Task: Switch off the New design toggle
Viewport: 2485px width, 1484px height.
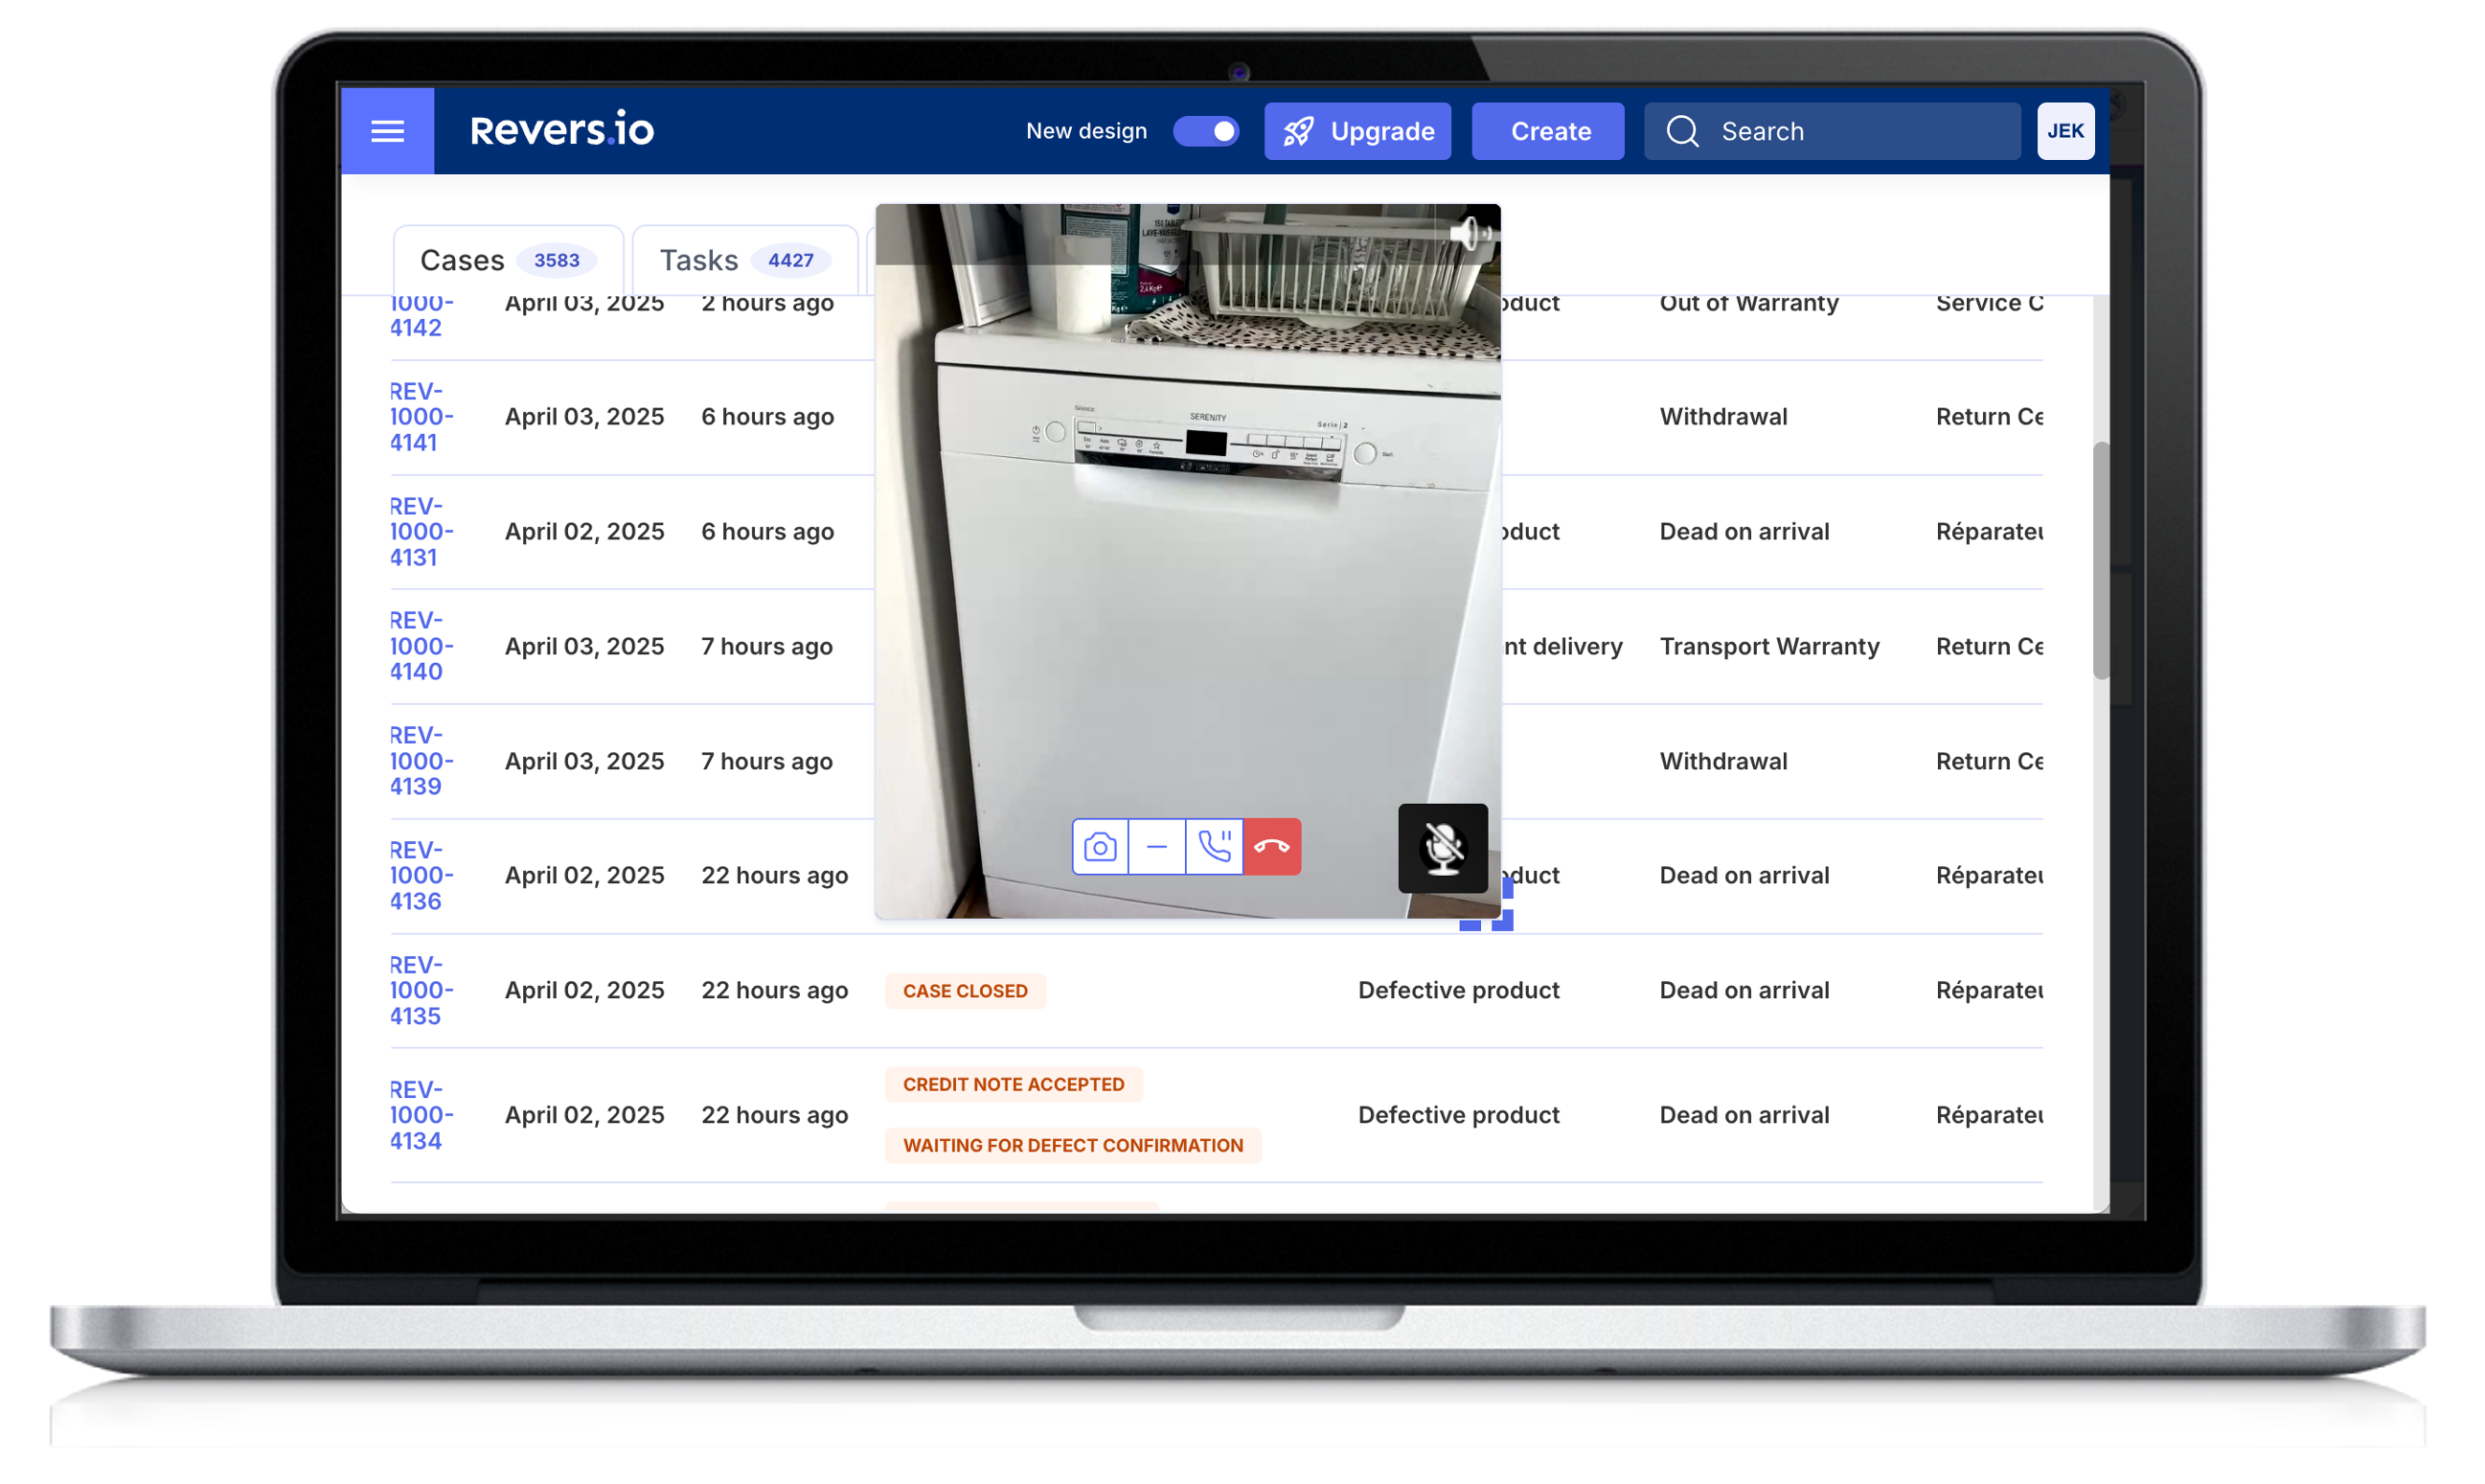Action: 1206,131
